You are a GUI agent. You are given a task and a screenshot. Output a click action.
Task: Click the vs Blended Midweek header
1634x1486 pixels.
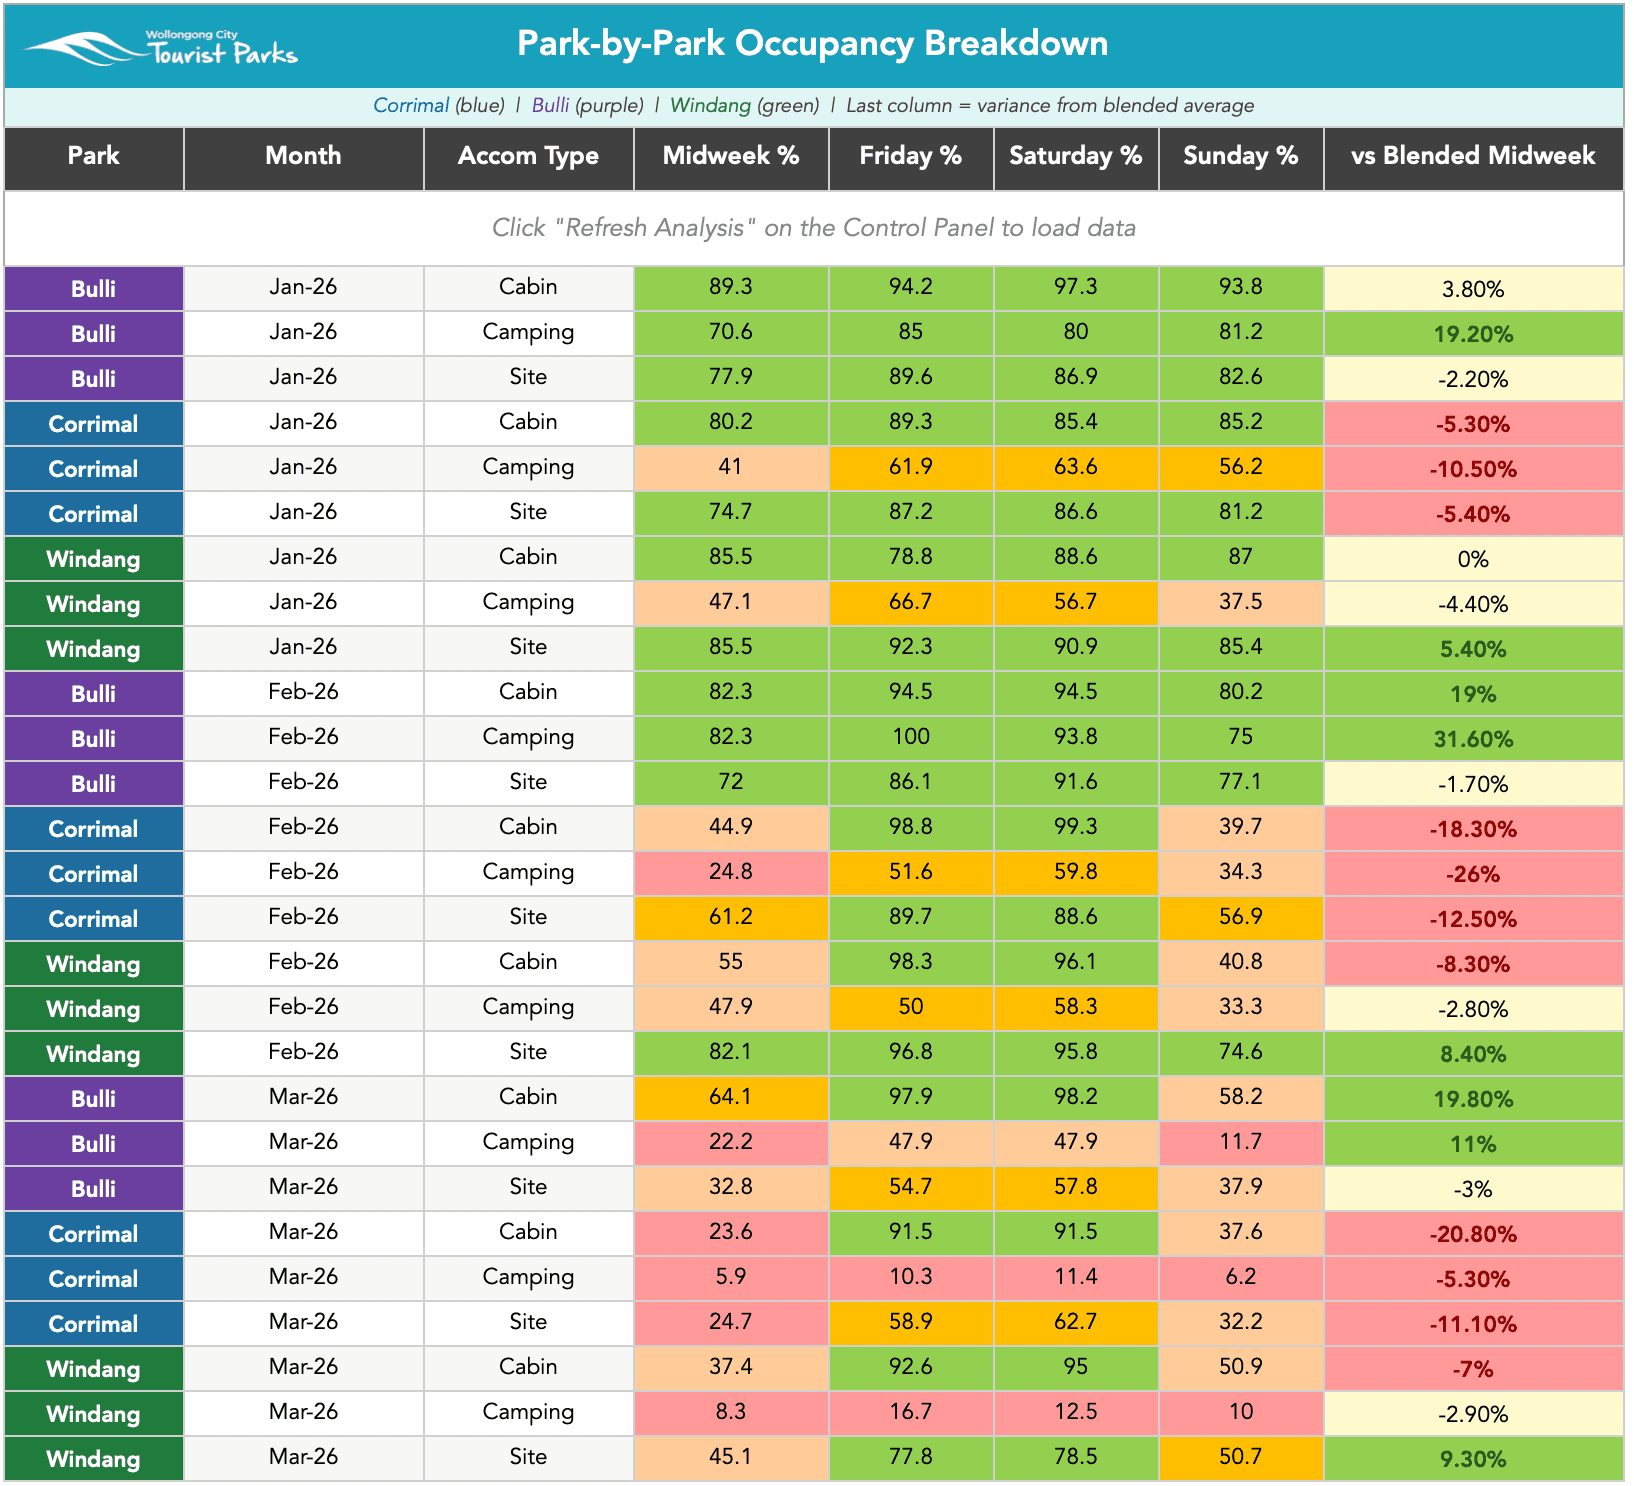click(1474, 156)
